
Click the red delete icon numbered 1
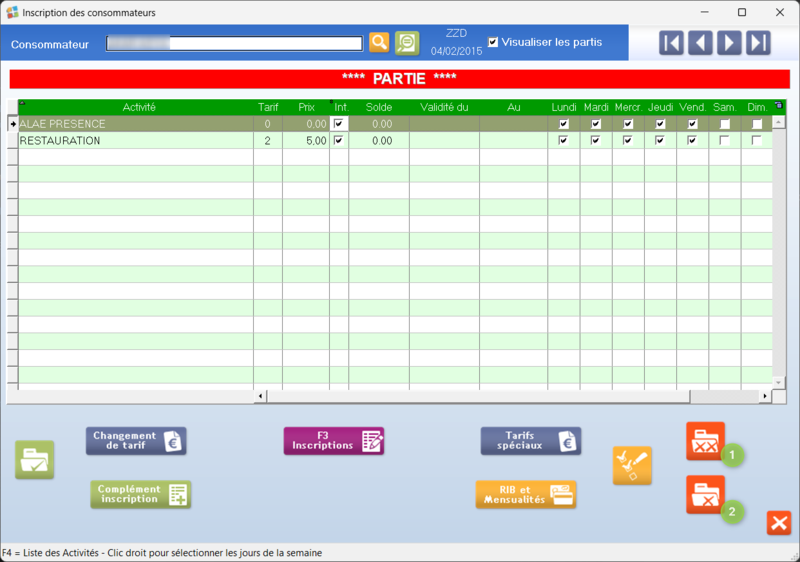705,441
